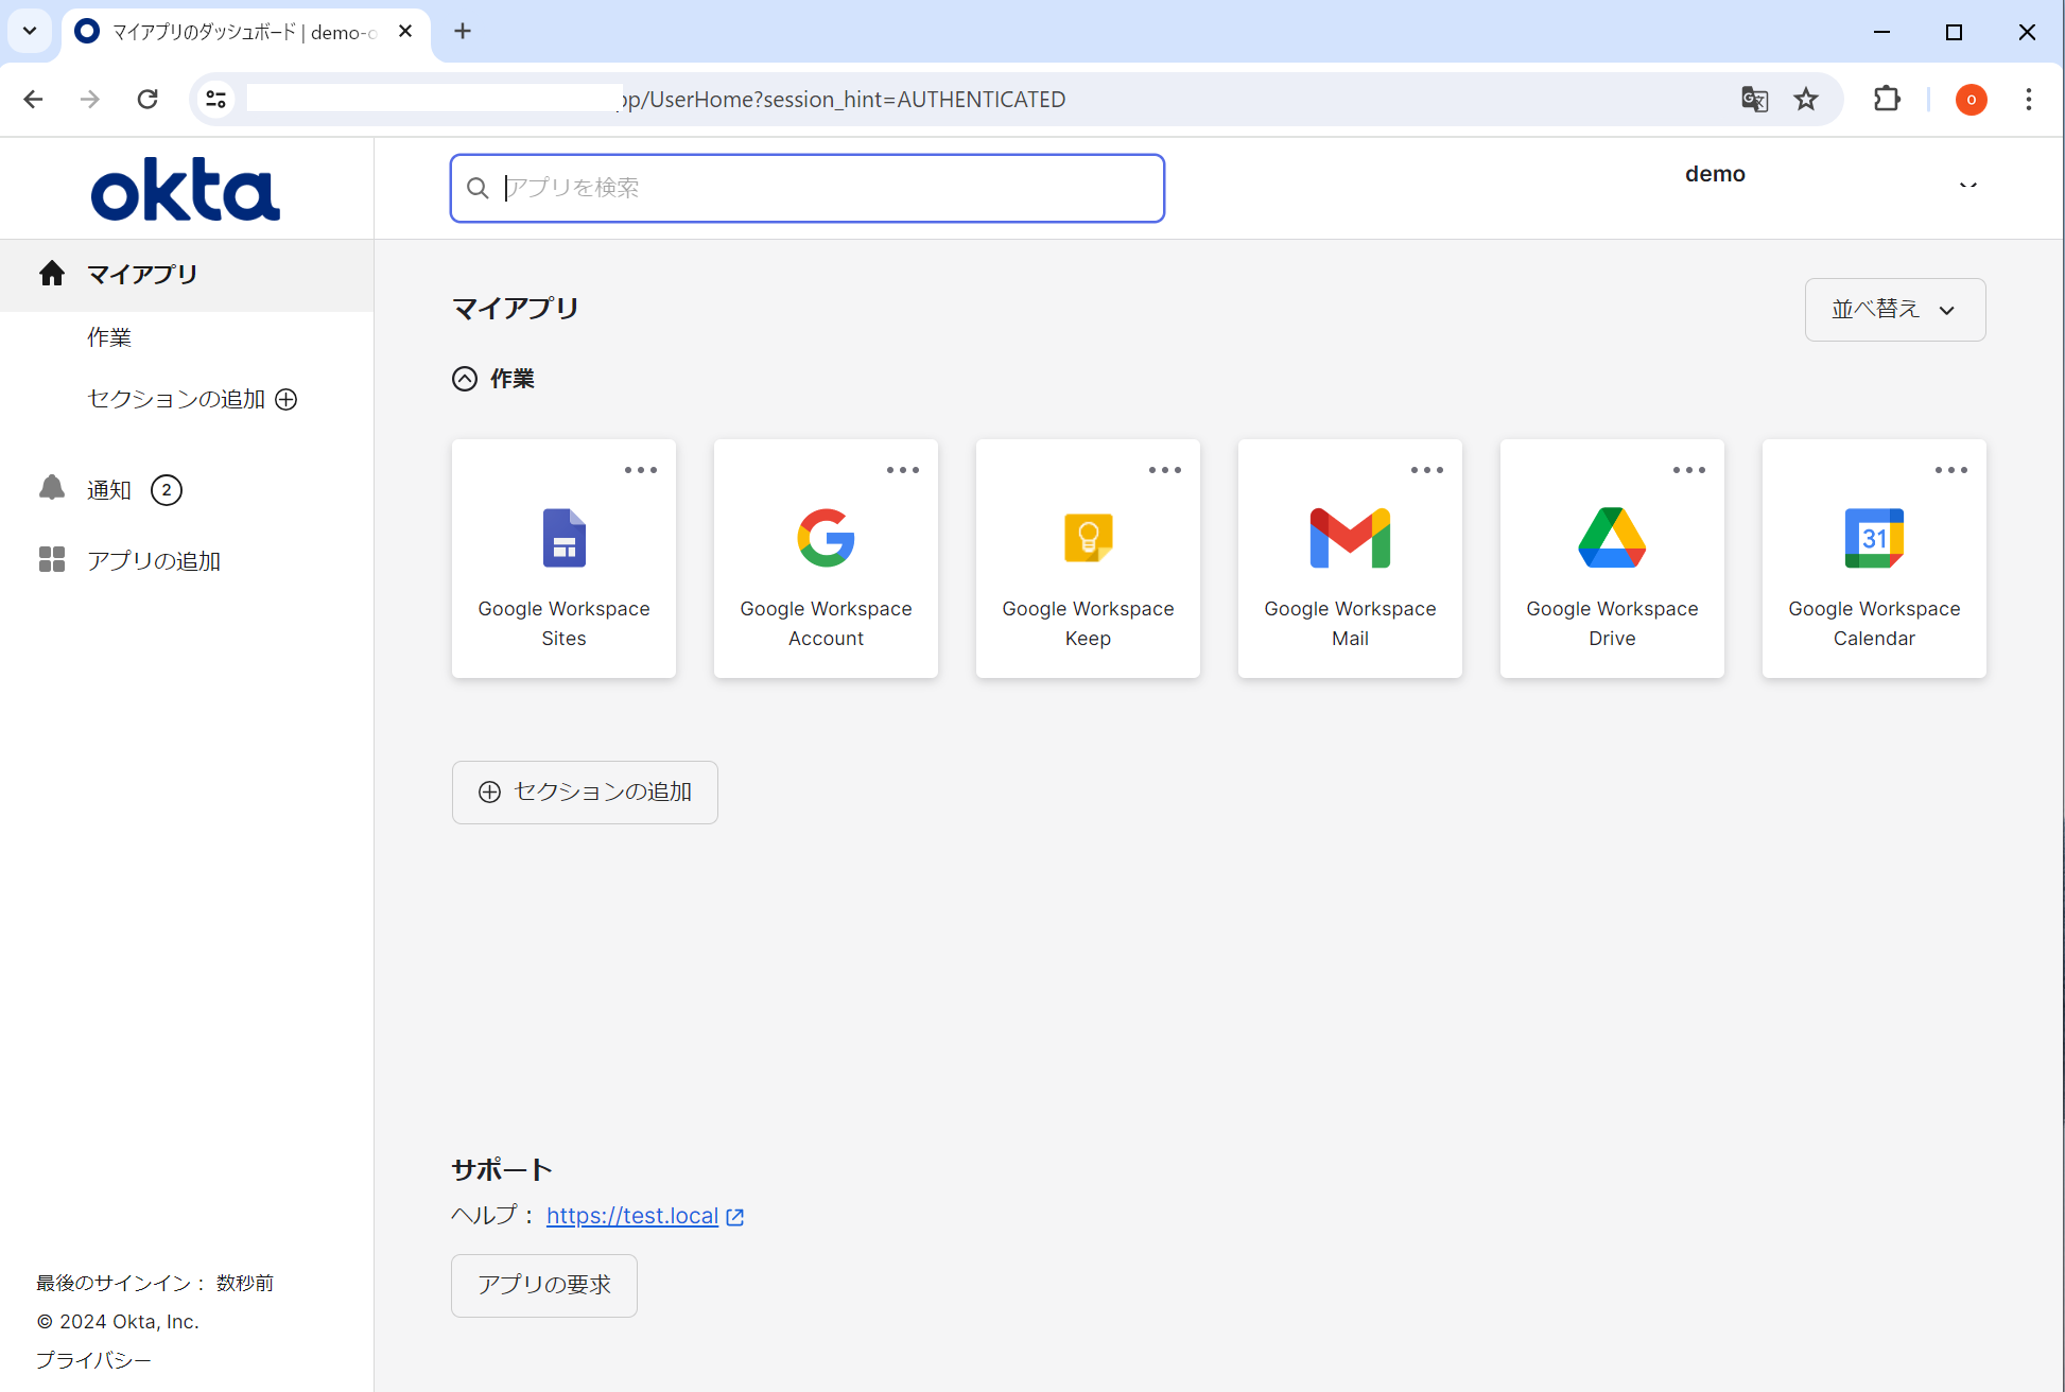Viewport: 2065px width, 1392px height.
Task: Click the セクションの追加 button below the apps
Action: click(585, 792)
